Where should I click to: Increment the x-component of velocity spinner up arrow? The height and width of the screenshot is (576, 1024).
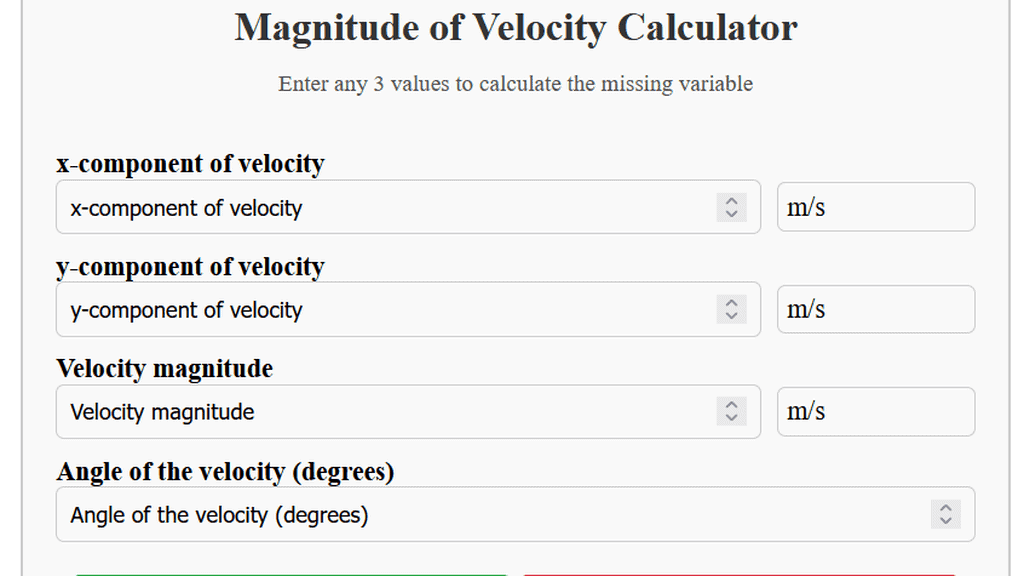[731, 201]
